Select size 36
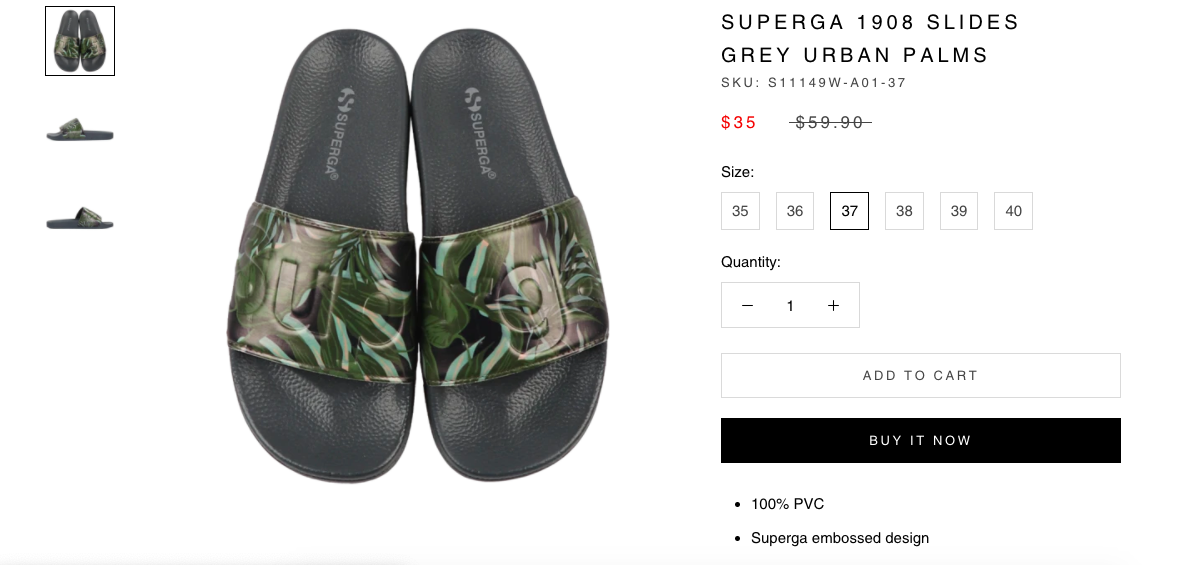 [x=795, y=211]
